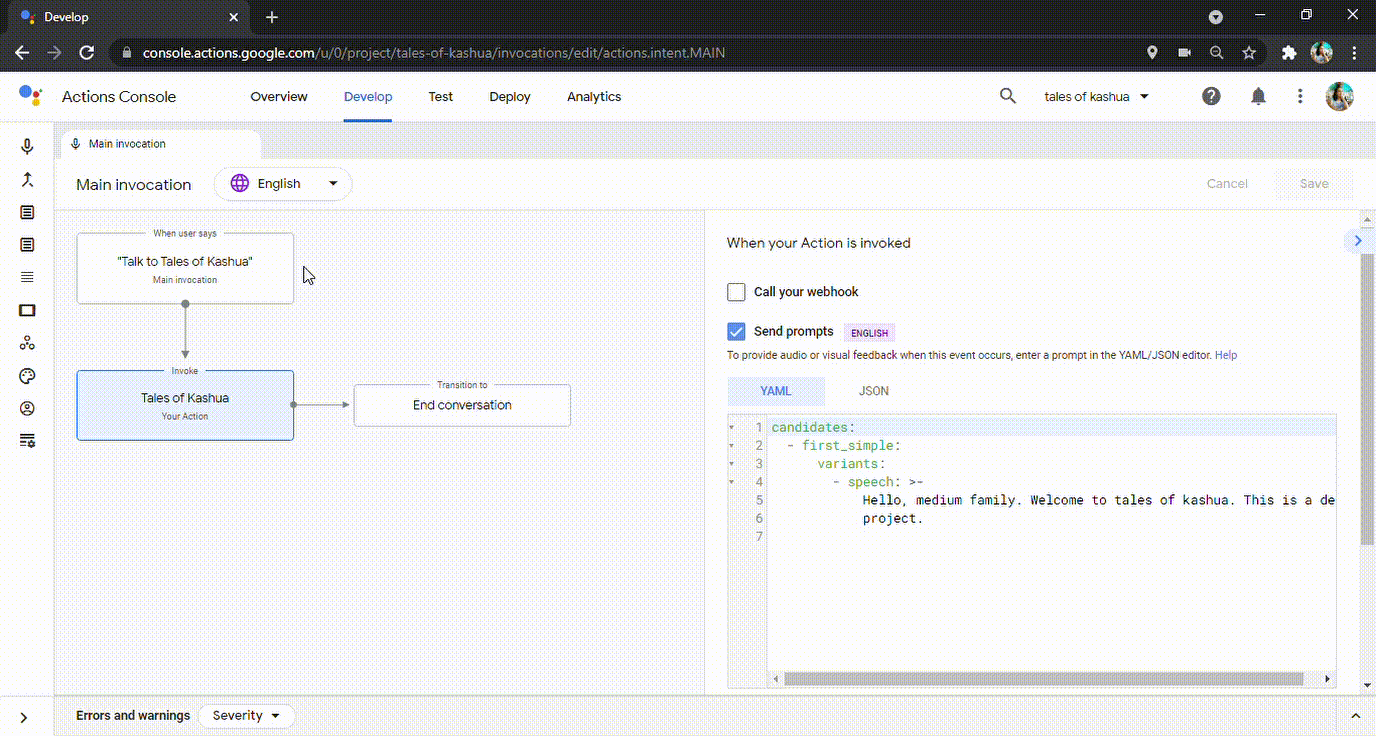Image resolution: width=1376 pixels, height=736 pixels.
Task: Reload the page
Action: (87, 53)
